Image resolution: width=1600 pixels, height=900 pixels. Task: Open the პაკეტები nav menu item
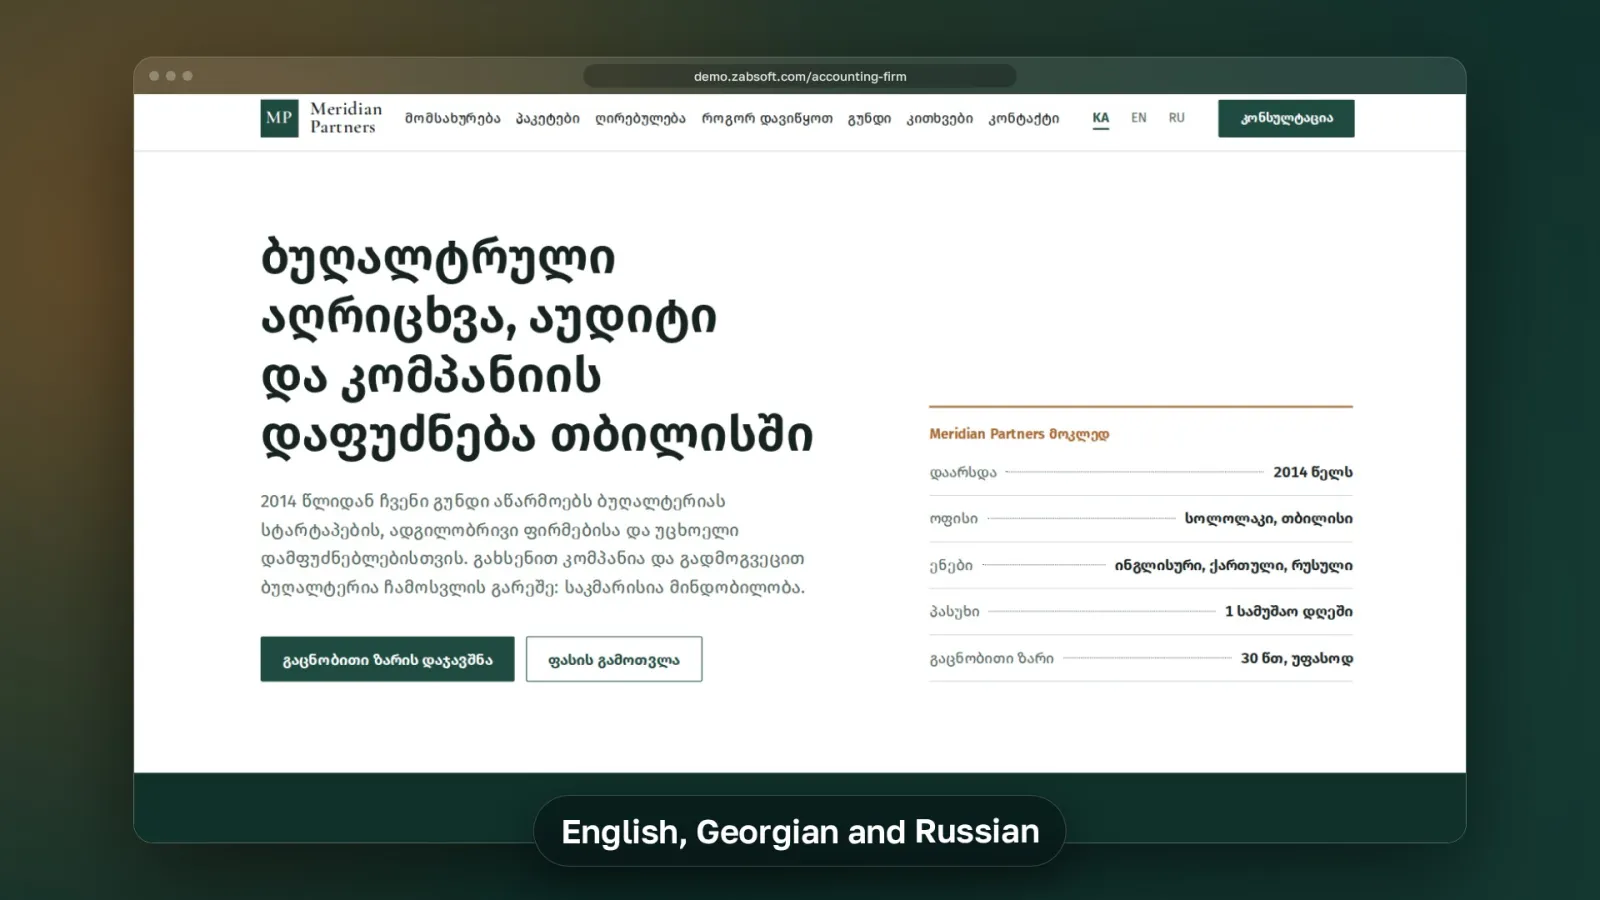point(547,118)
